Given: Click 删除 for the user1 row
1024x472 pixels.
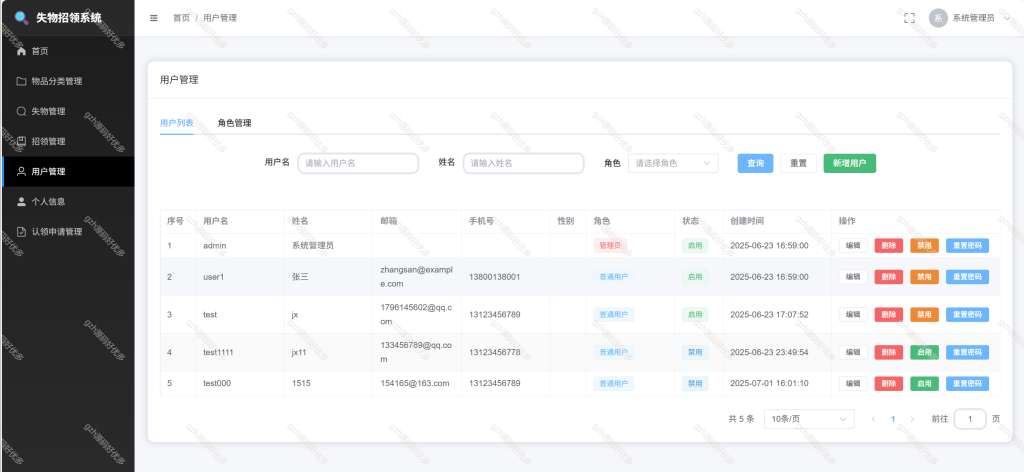Looking at the screenshot, I should point(889,277).
